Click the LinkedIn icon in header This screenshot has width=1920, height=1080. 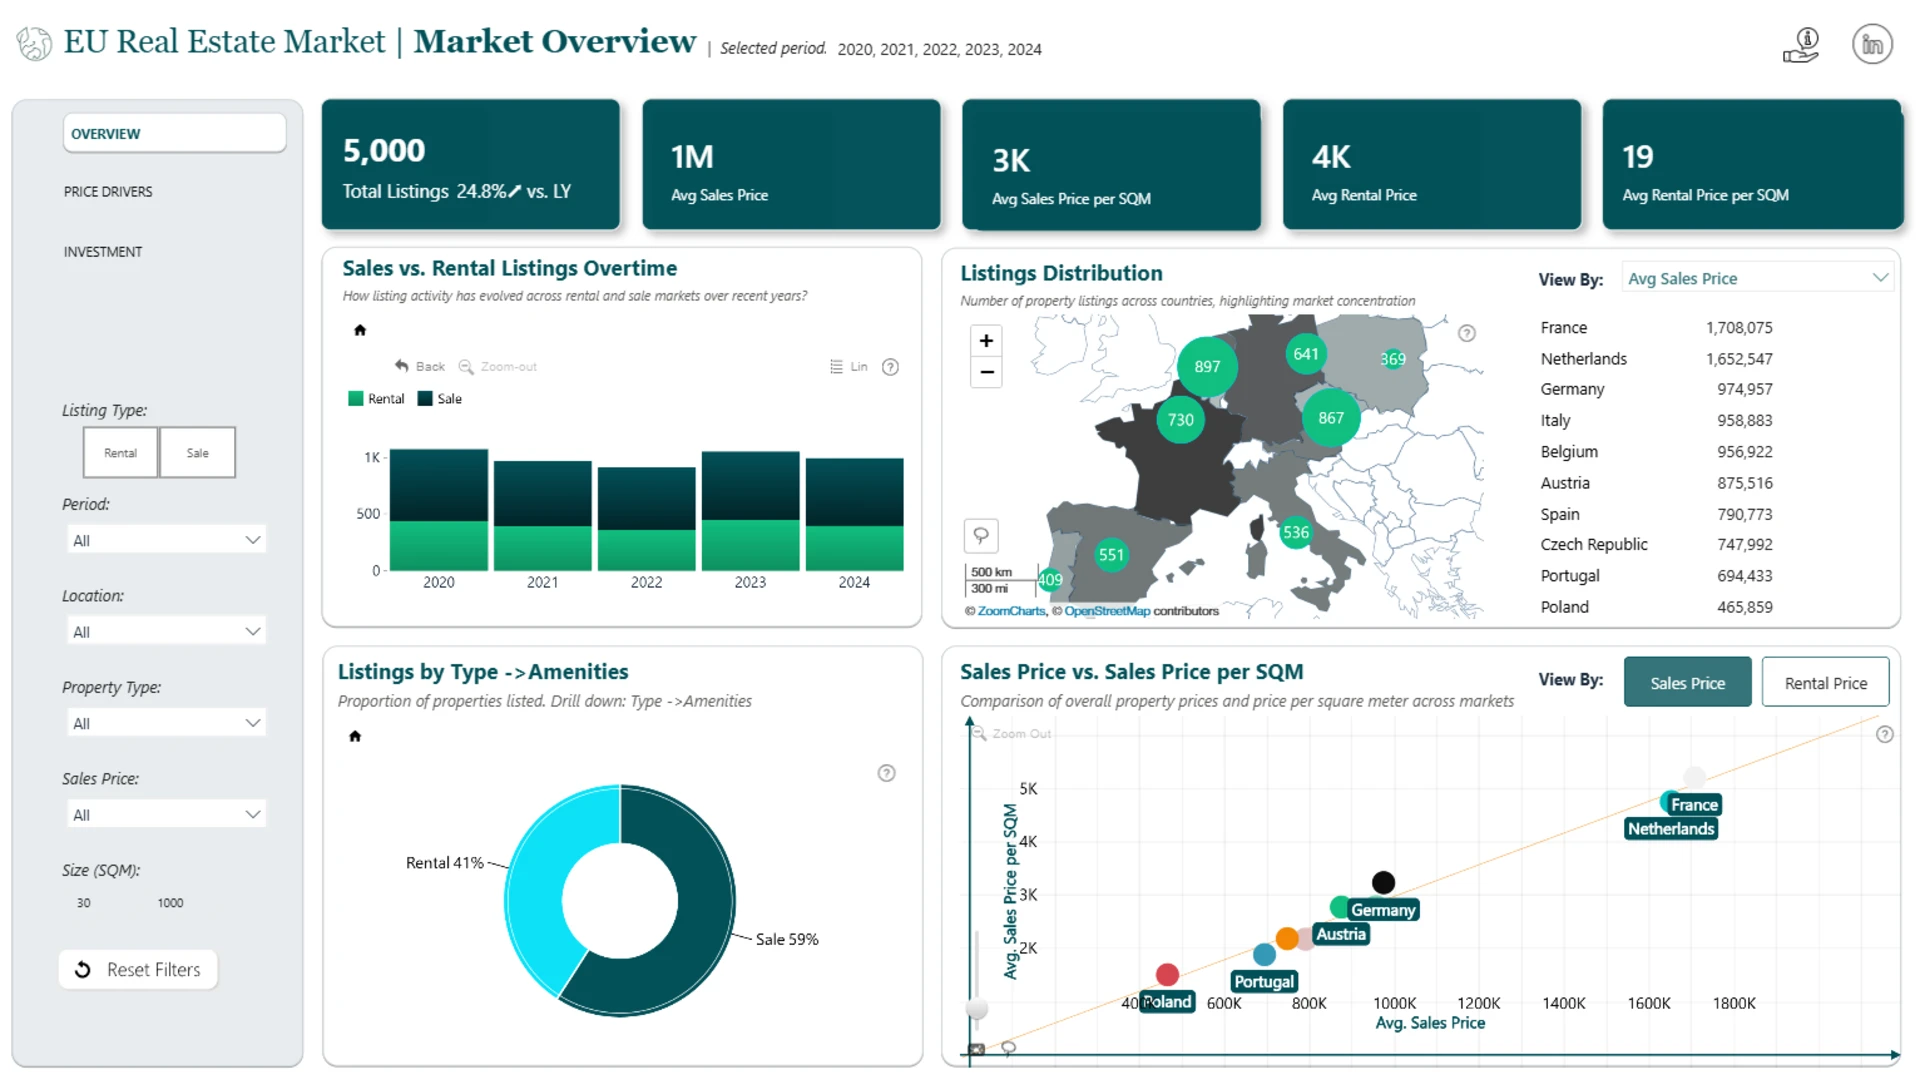1871,45
